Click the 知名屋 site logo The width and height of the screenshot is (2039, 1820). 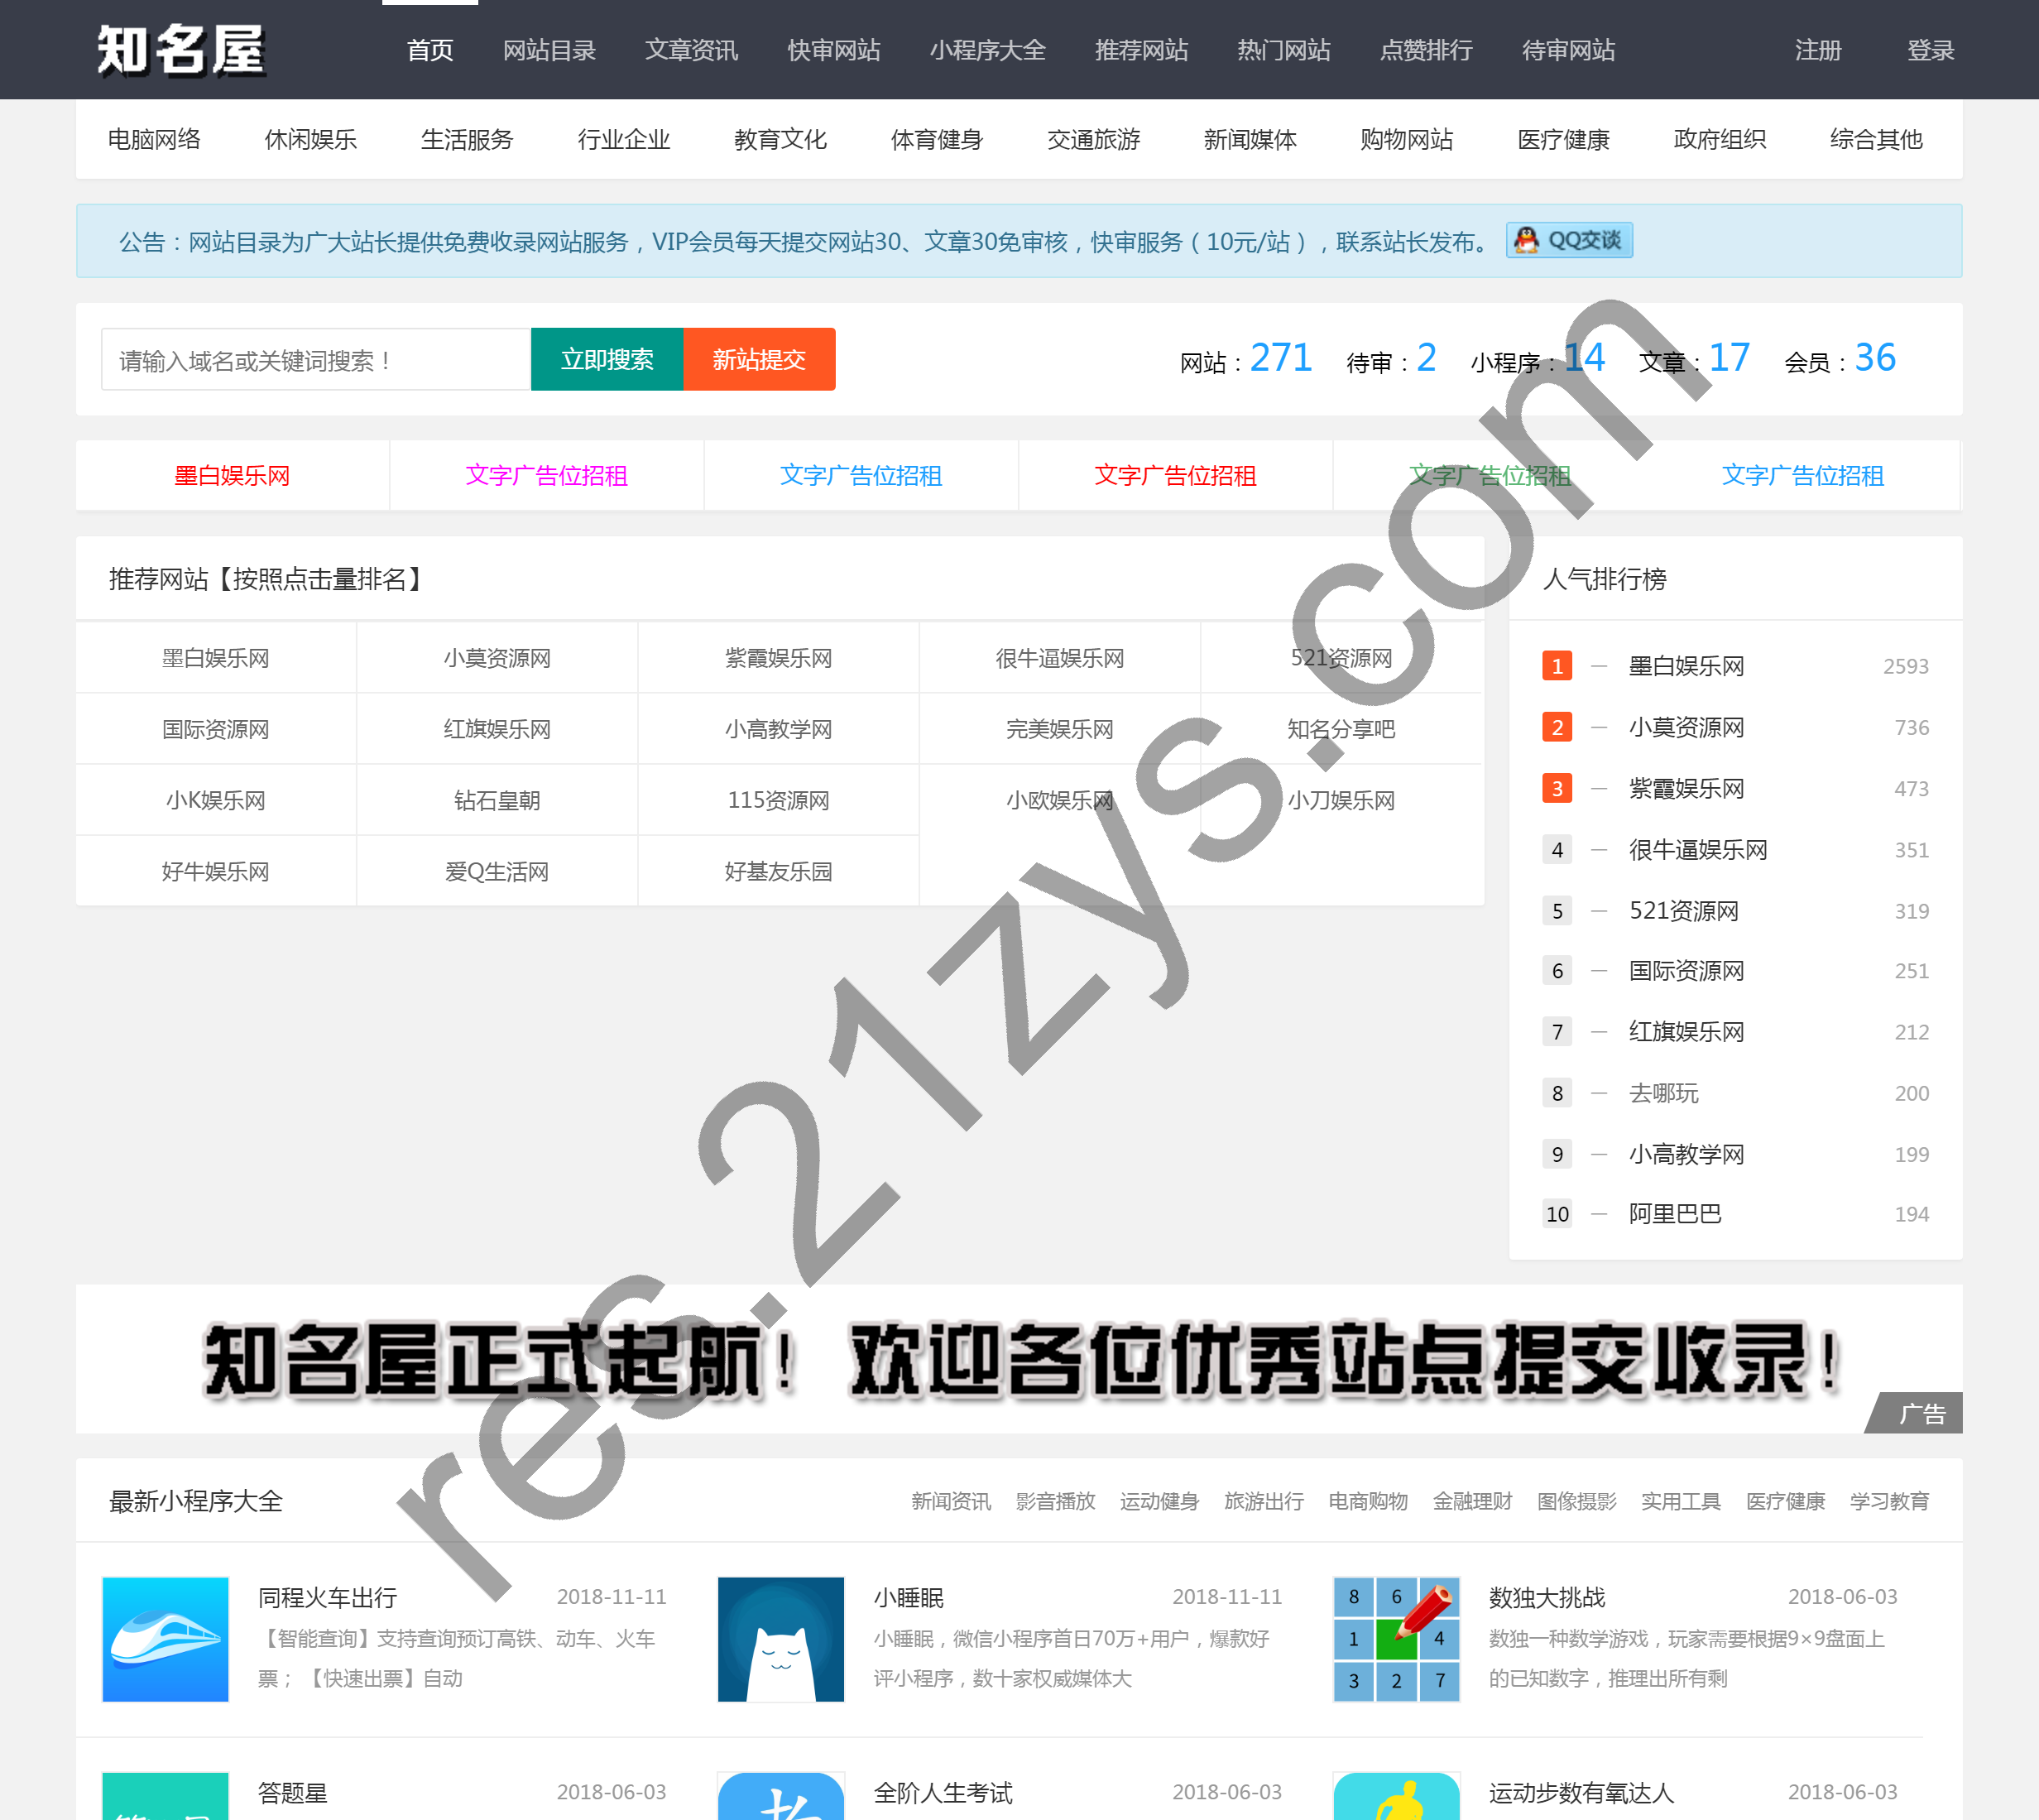[x=181, y=50]
